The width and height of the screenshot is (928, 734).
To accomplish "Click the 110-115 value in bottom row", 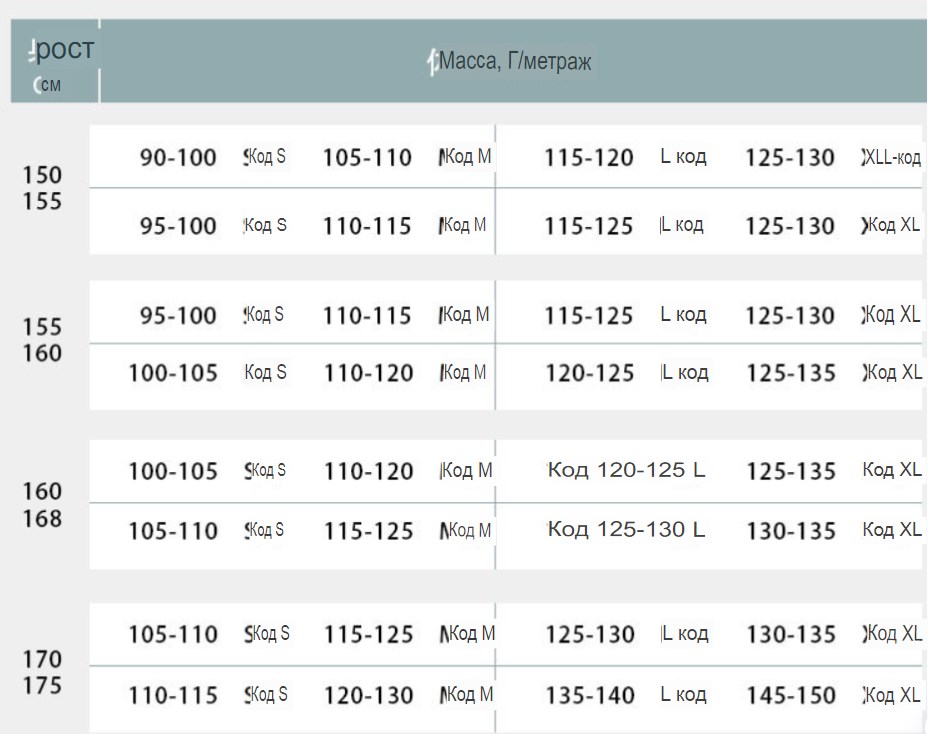I will click(x=173, y=695).
